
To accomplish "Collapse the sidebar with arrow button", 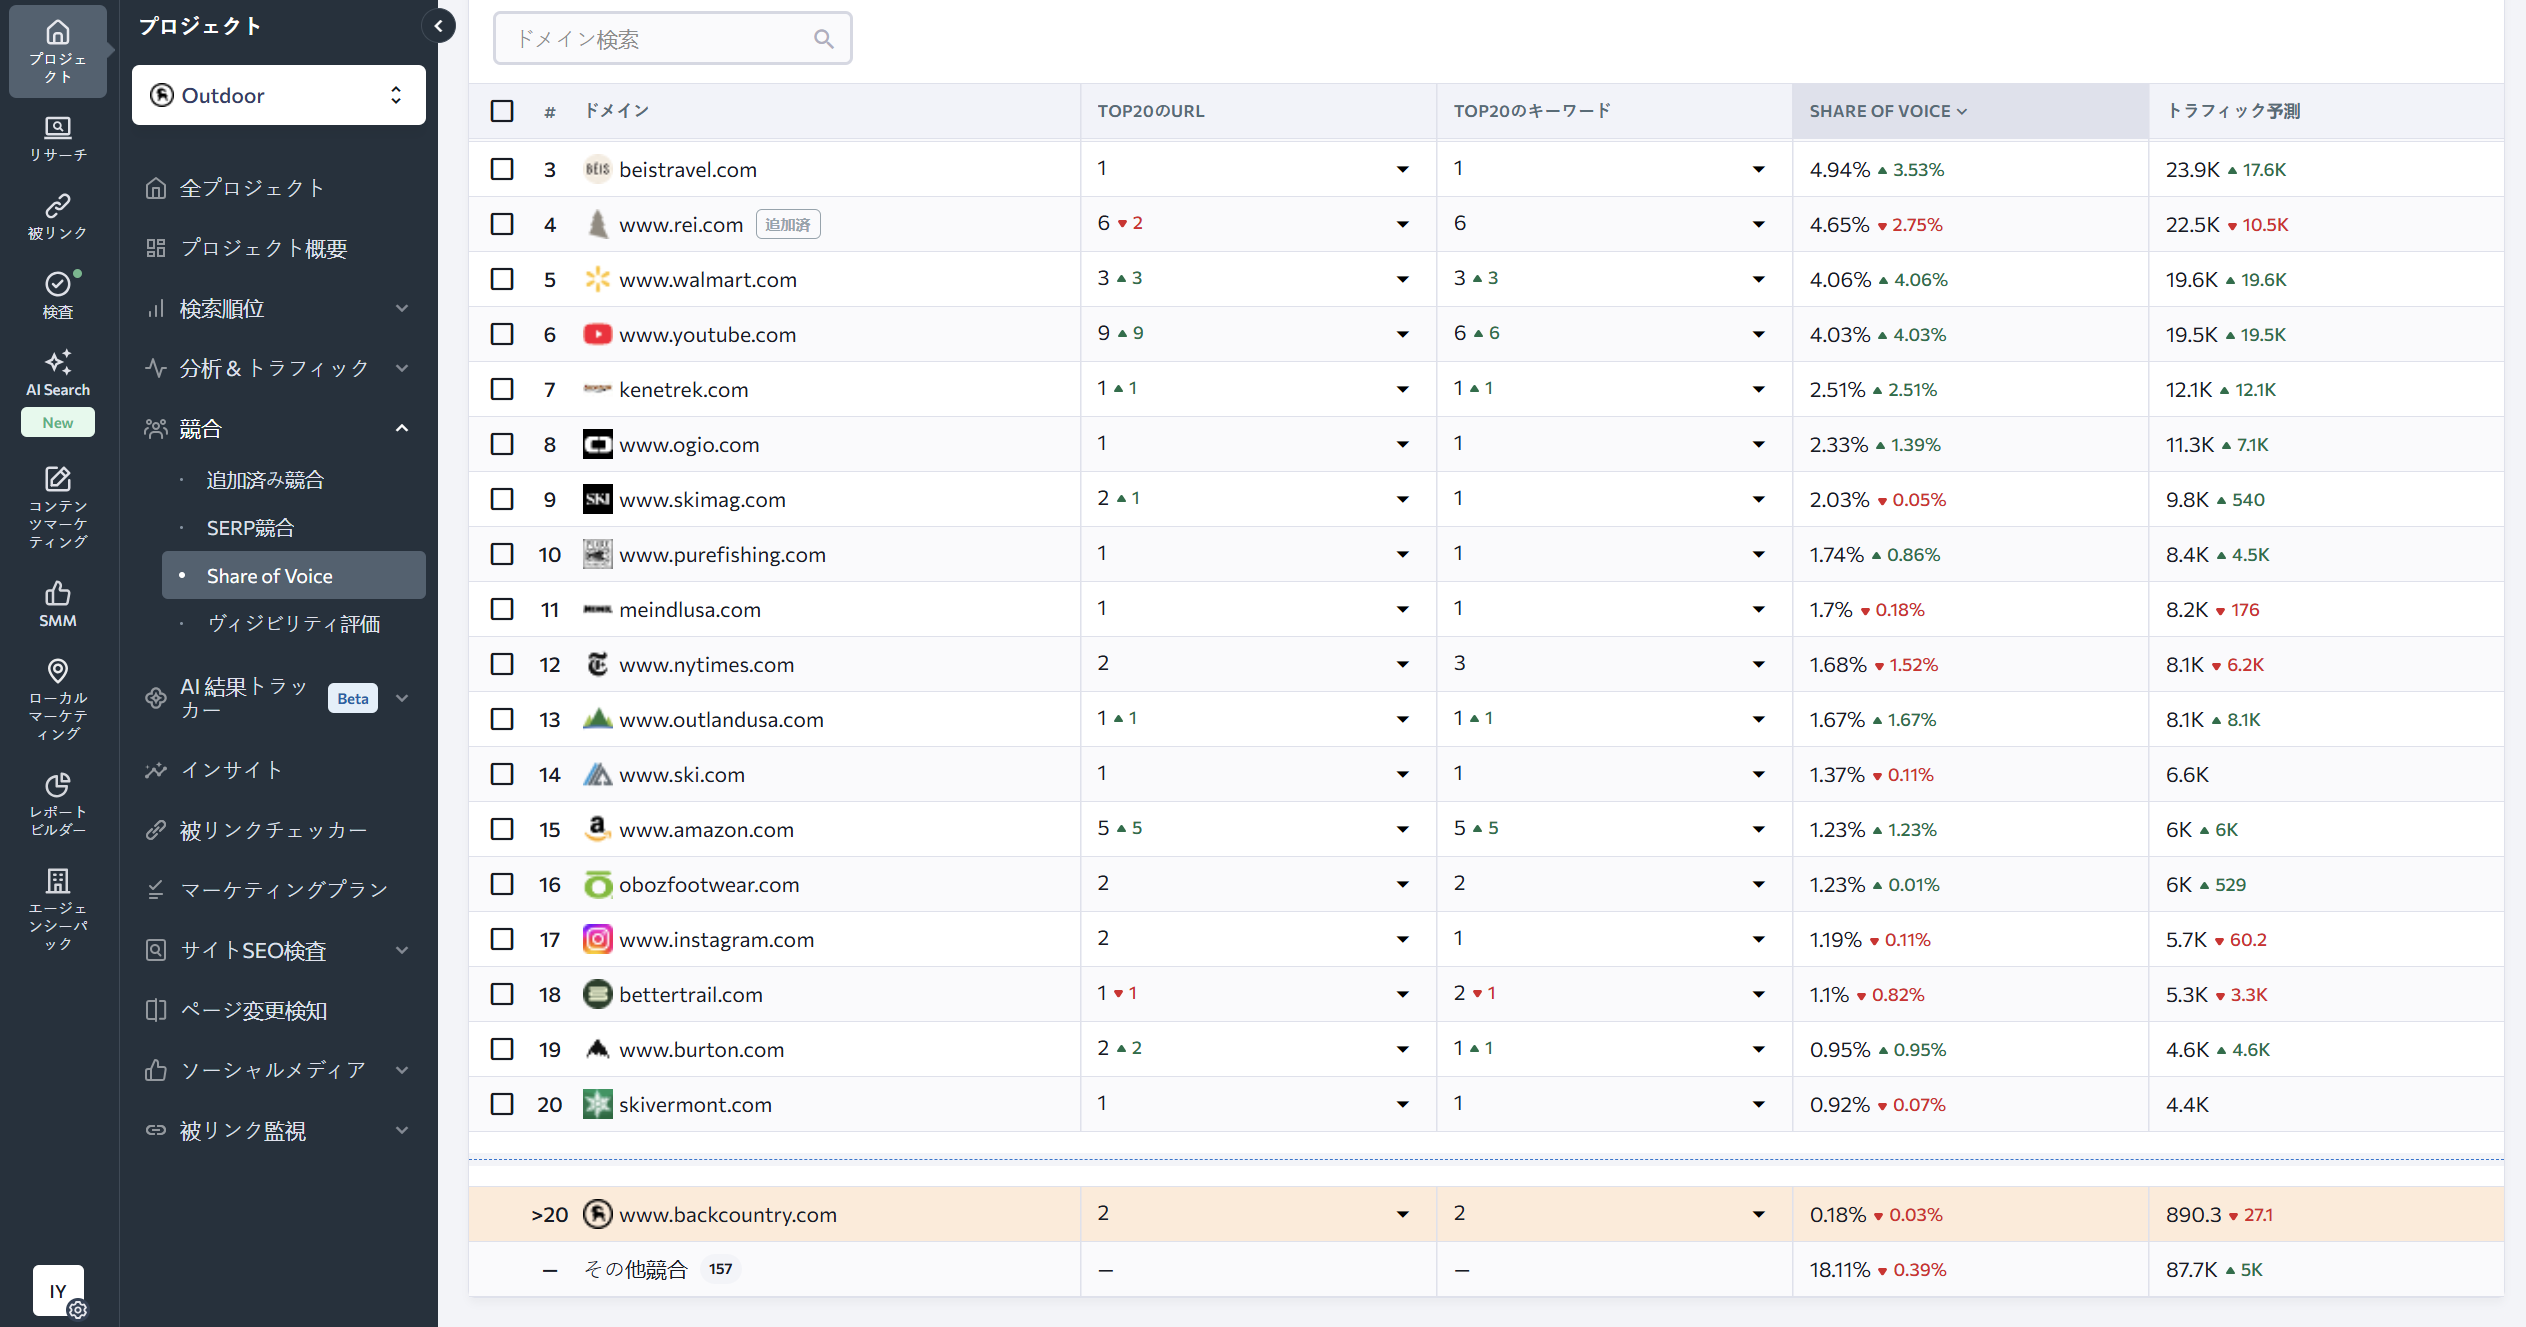I will click(438, 26).
